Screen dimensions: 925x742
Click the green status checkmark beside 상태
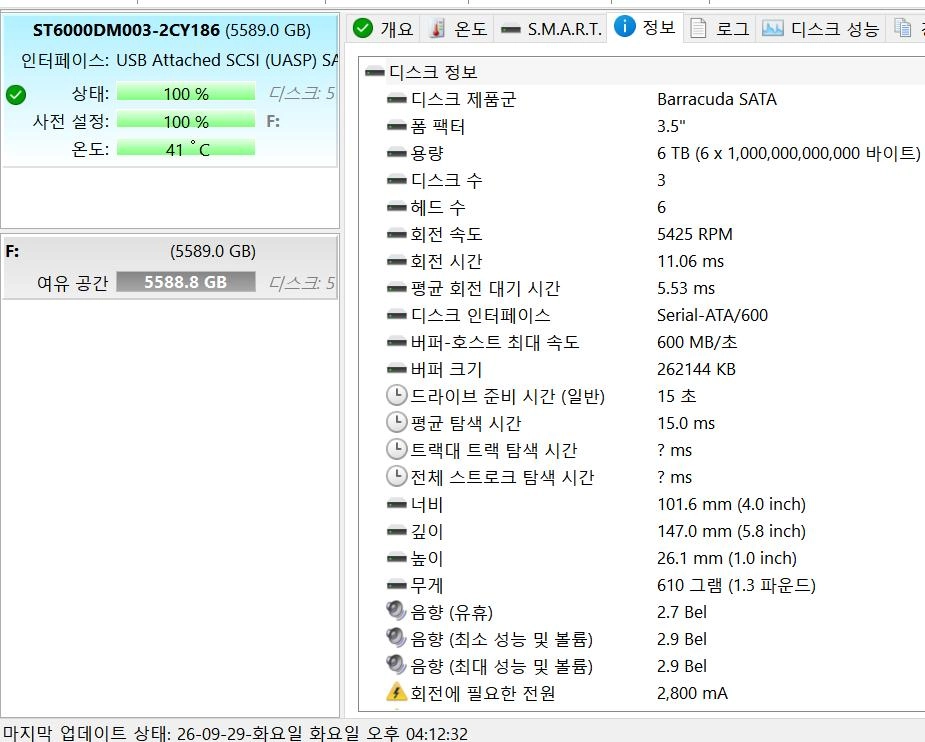point(16,94)
